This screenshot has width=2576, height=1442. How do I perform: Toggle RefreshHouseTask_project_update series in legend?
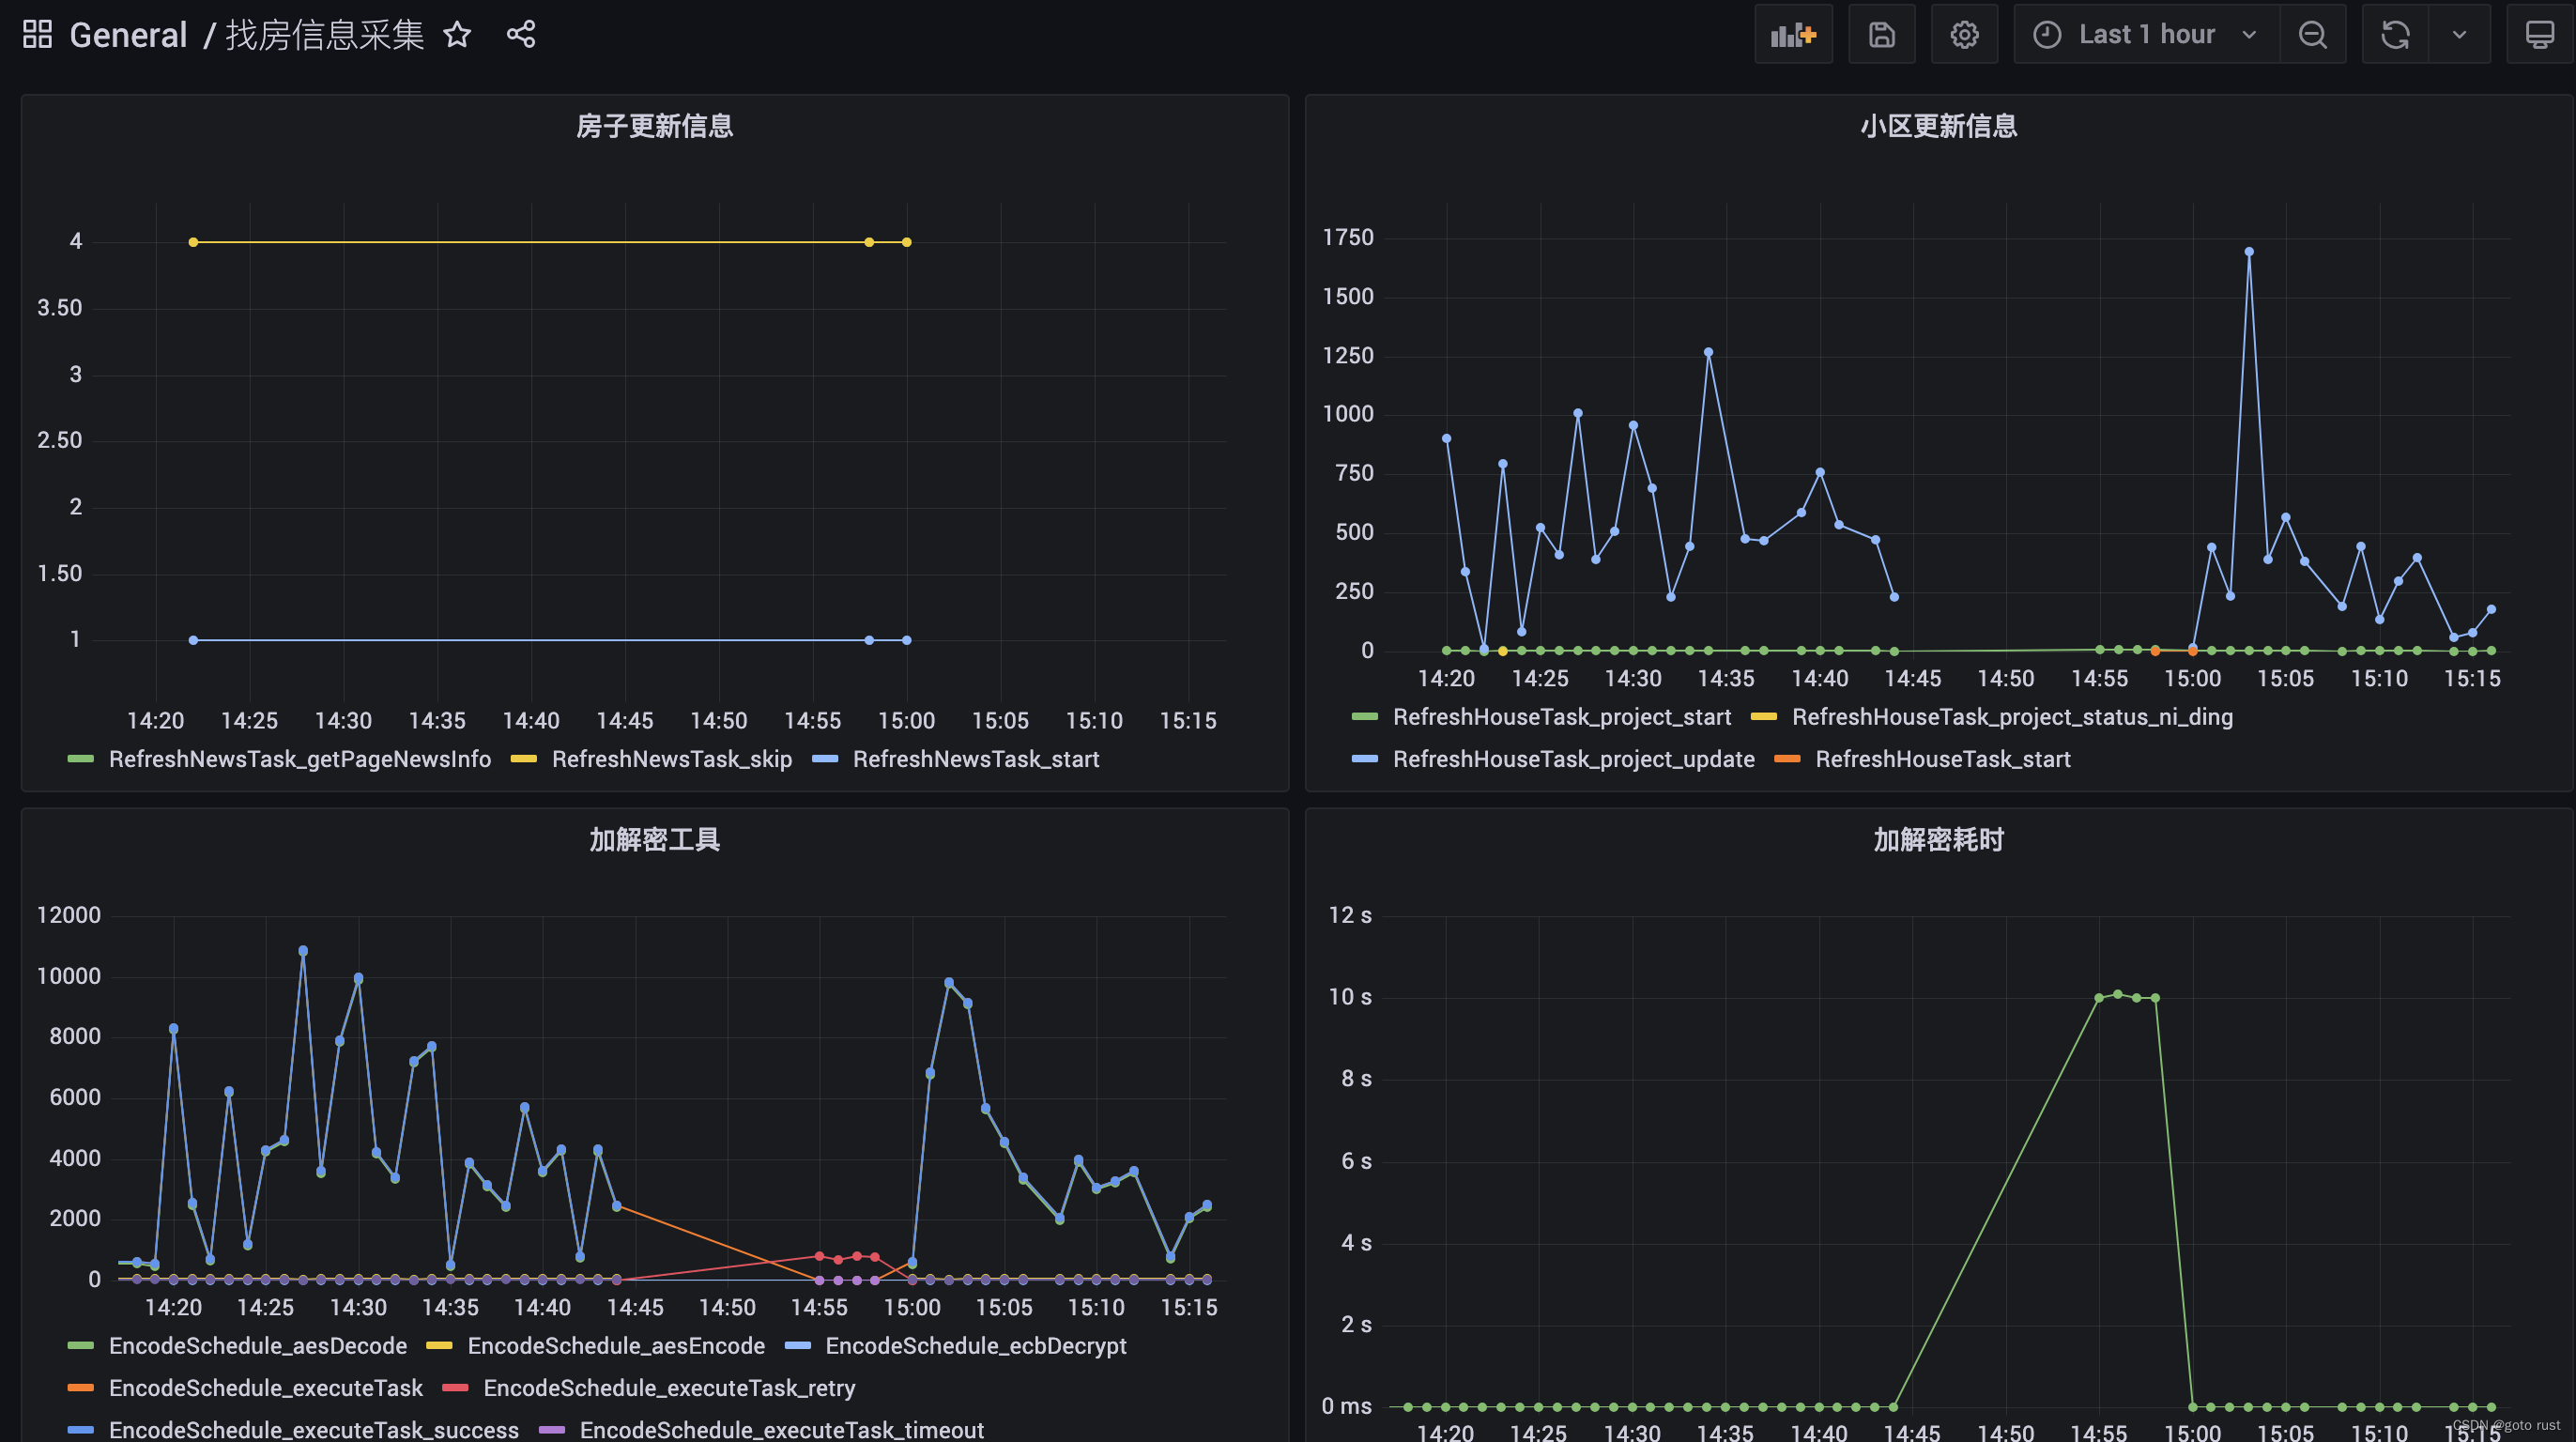(1573, 759)
